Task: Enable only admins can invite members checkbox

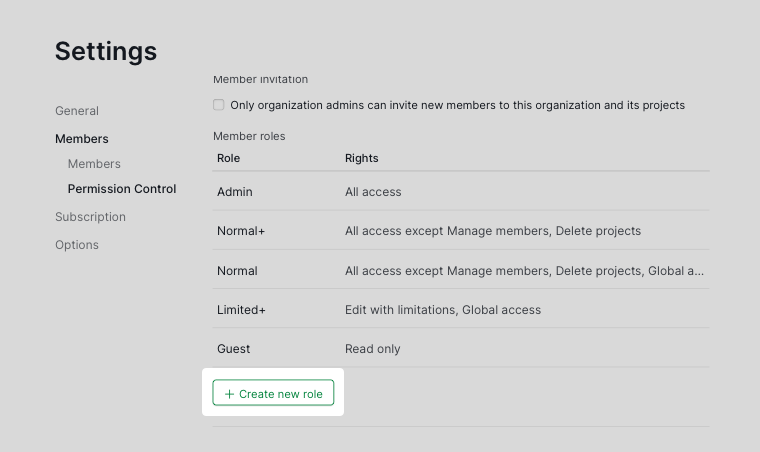Action: point(219,105)
